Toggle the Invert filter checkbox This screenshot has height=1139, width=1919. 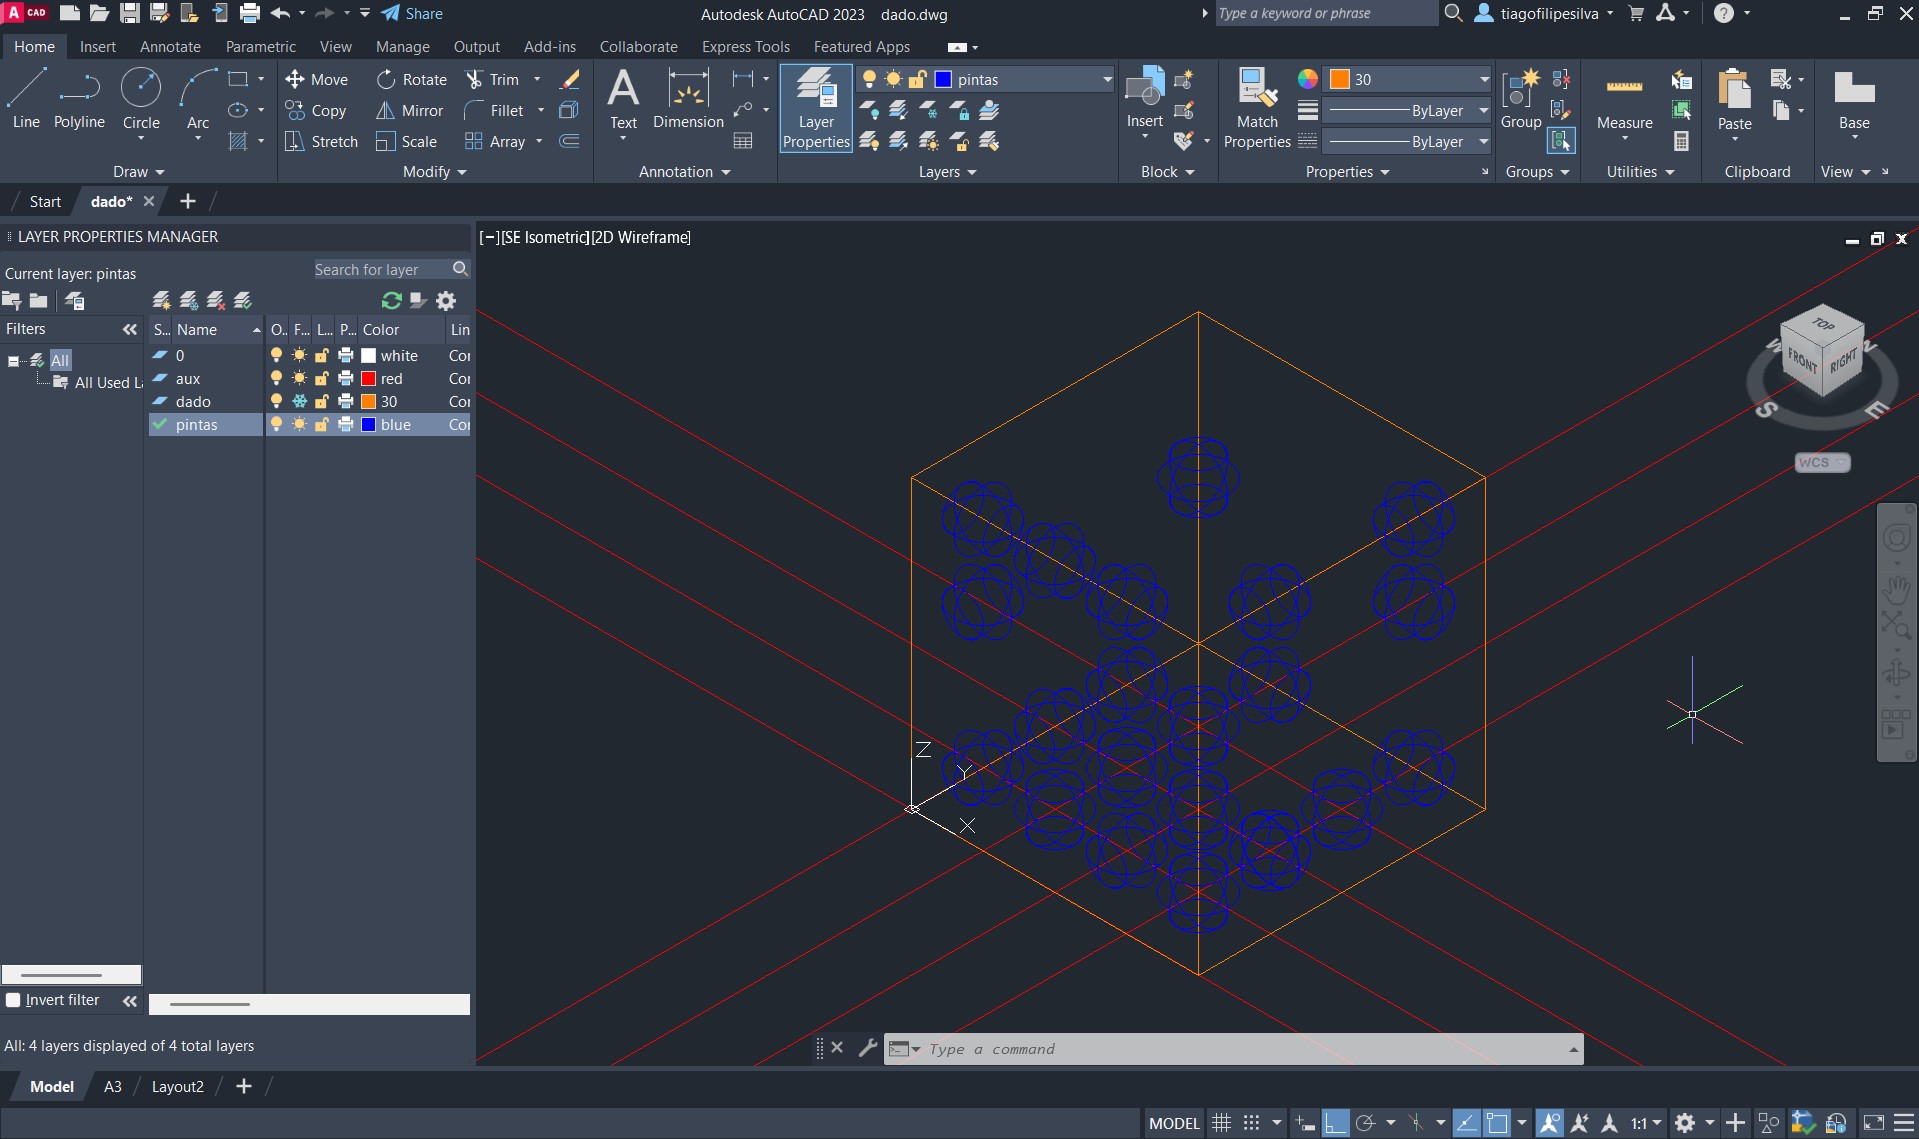pos(13,1000)
